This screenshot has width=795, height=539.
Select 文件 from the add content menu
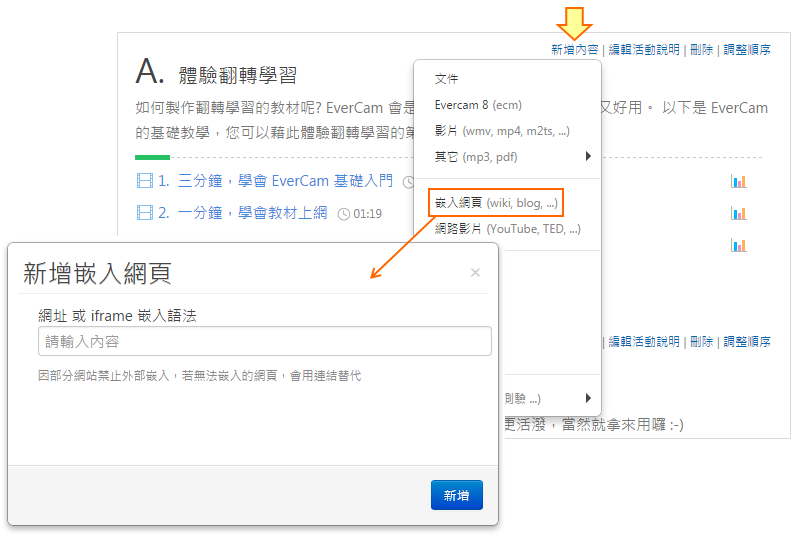point(447,79)
